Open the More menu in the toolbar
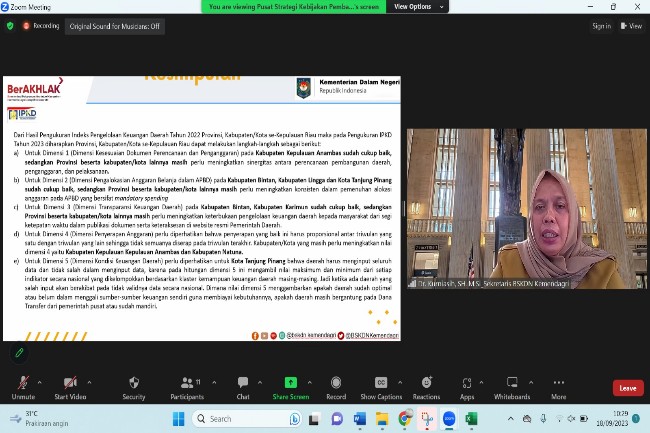Screen dimensions: 650x433 click(558, 384)
